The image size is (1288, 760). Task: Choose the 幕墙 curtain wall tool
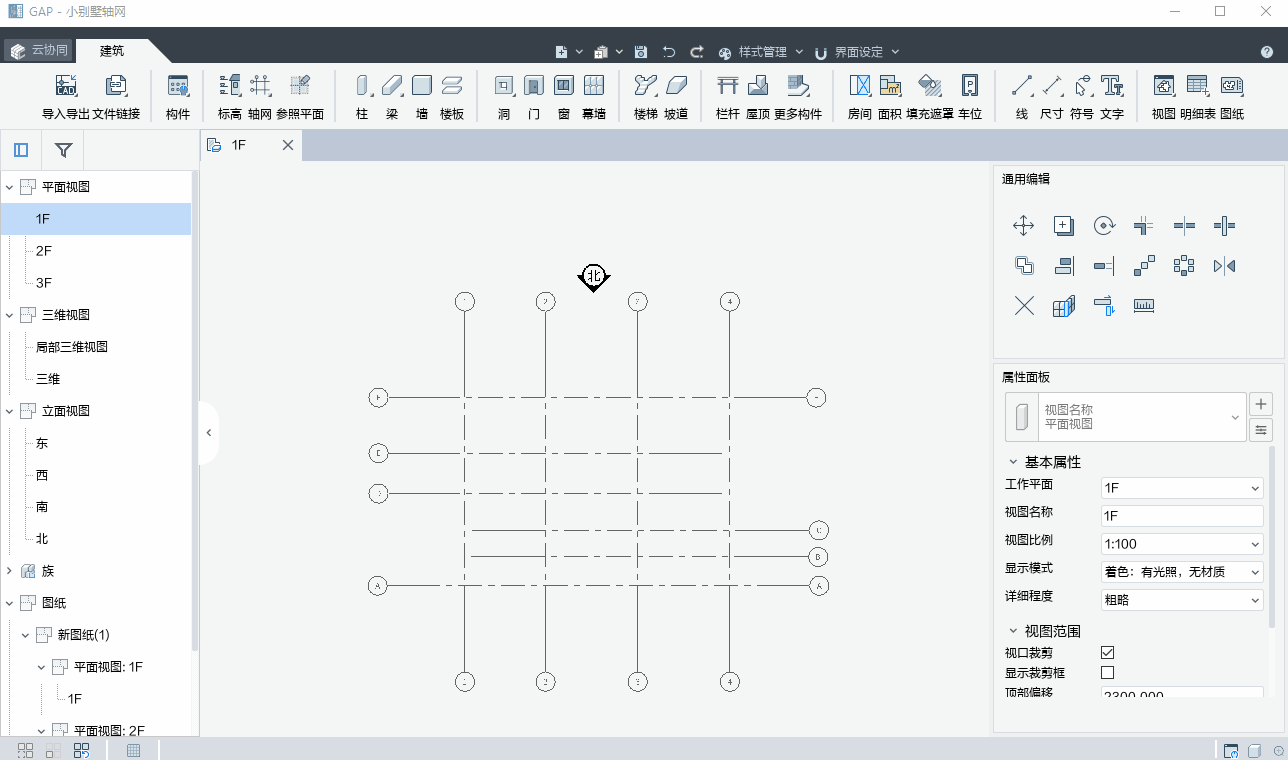[594, 97]
